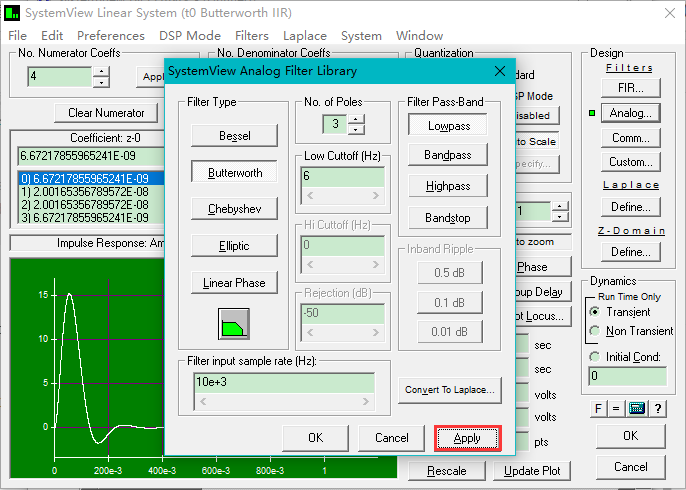Click the Laplace Define button
Screen dimensions: 686x490
point(630,206)
